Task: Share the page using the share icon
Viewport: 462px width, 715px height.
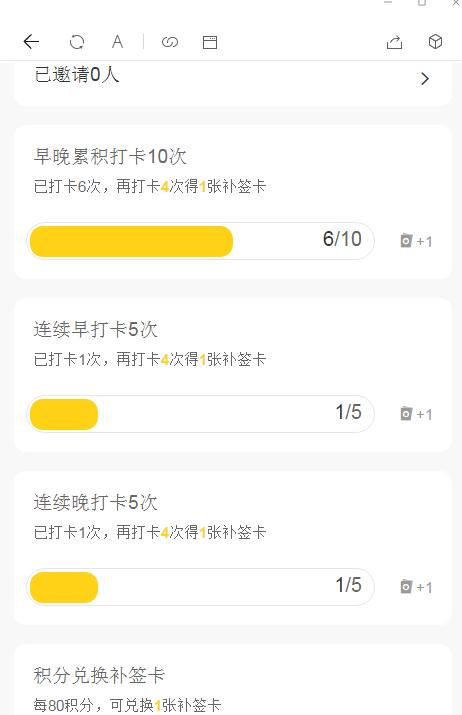Action: point(395,42)
